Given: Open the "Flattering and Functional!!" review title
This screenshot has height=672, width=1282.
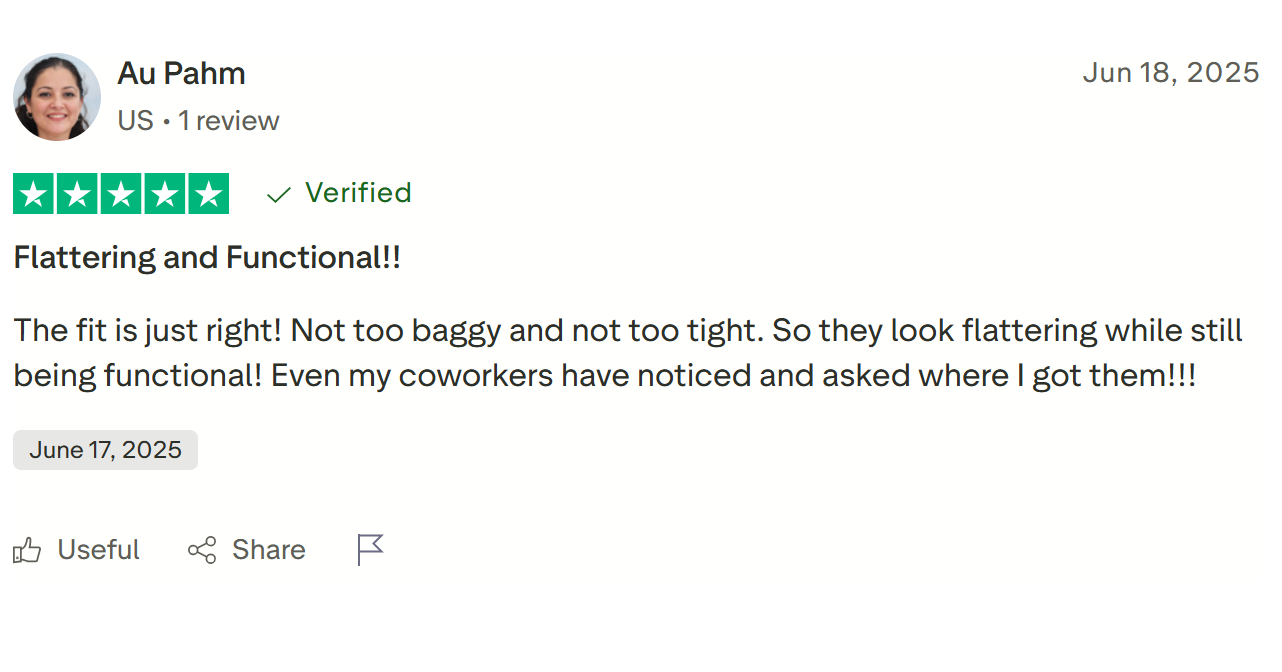Looking at the screenshot, I should 207,258.
